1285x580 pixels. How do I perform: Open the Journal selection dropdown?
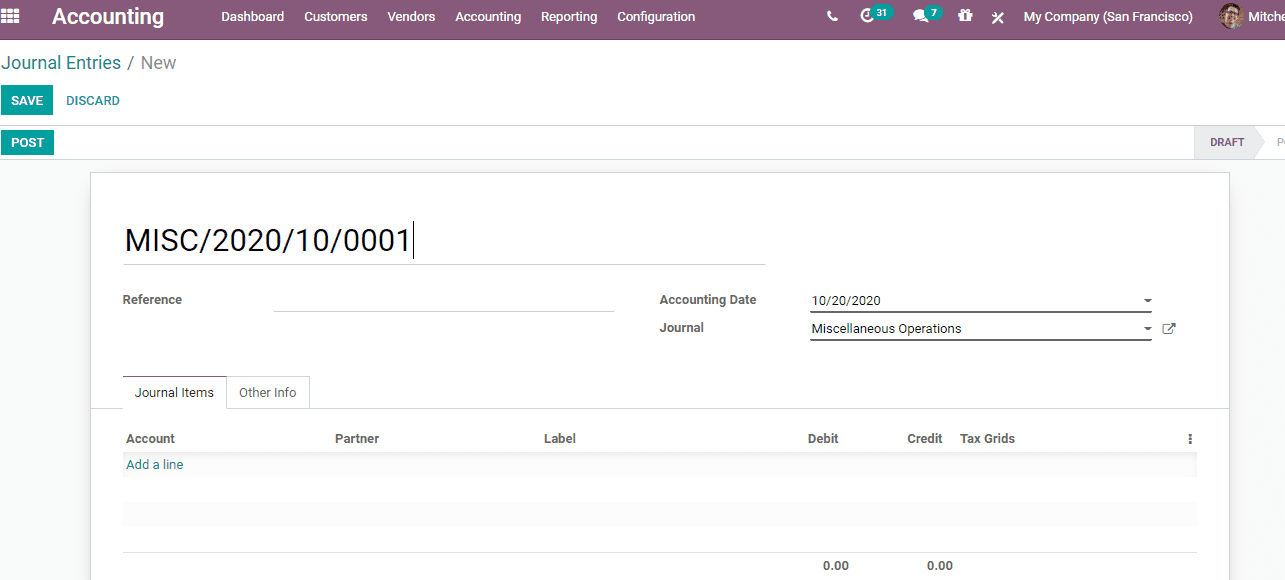(x=1146, y=328)
